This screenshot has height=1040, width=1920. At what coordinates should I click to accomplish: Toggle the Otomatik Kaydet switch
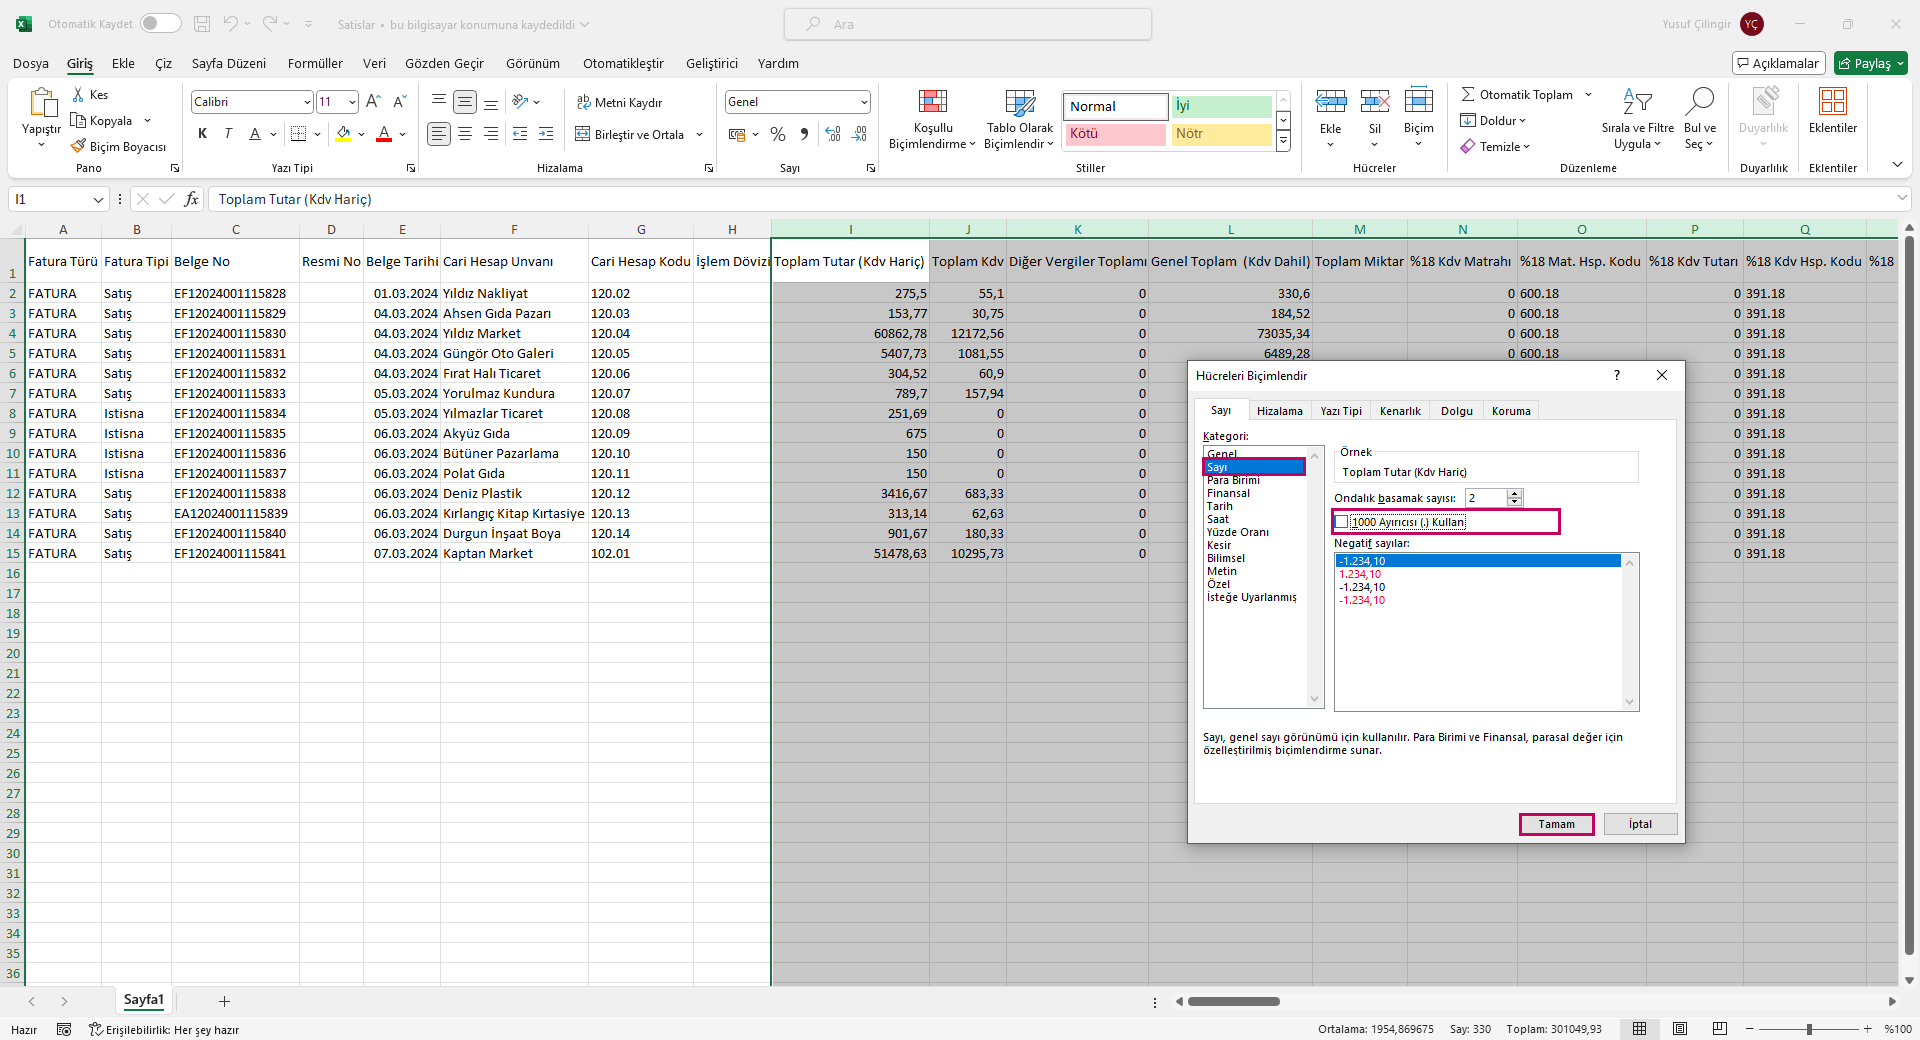pos(160,24)
